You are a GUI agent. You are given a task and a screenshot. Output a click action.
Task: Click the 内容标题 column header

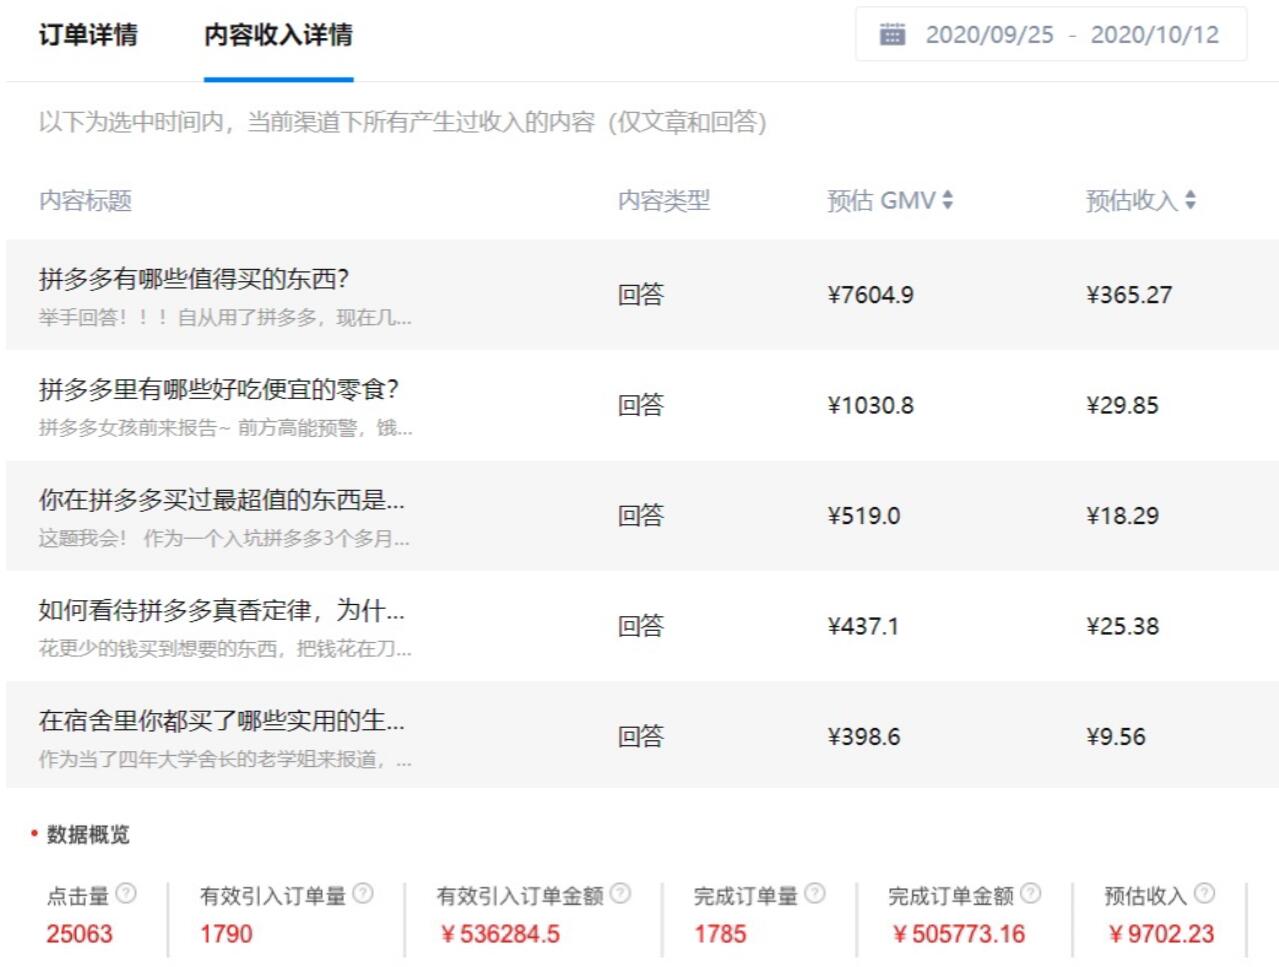tap(85, 201)
